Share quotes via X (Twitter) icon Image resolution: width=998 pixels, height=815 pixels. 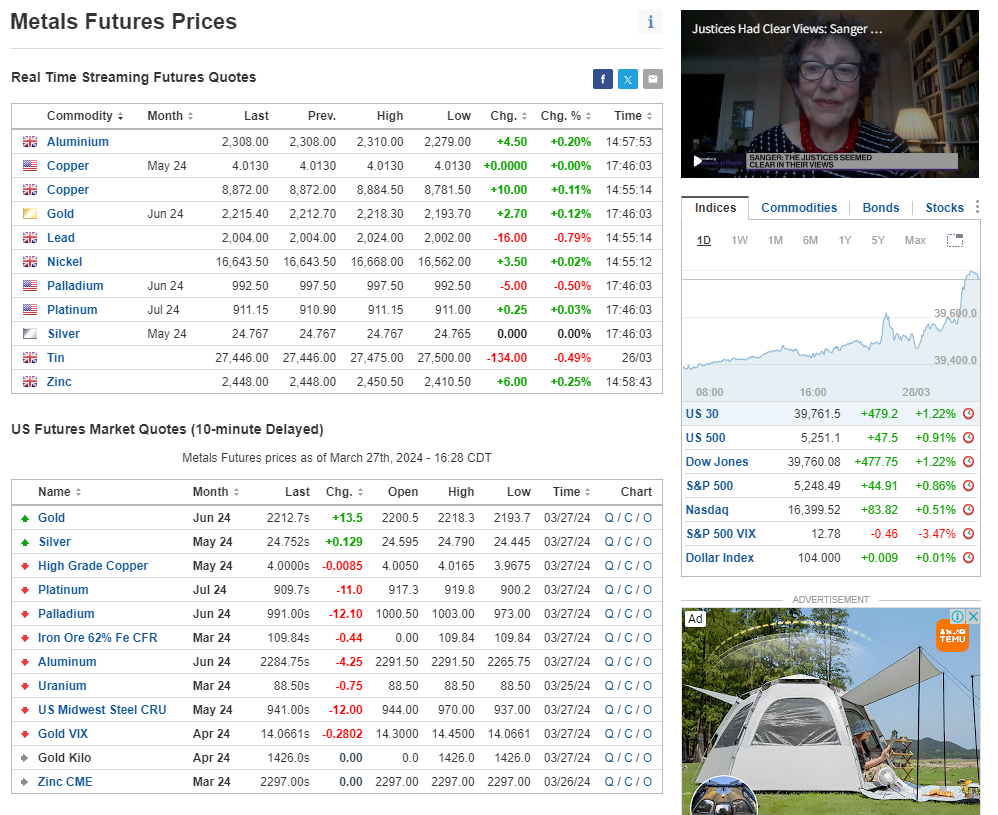(628, 79)
